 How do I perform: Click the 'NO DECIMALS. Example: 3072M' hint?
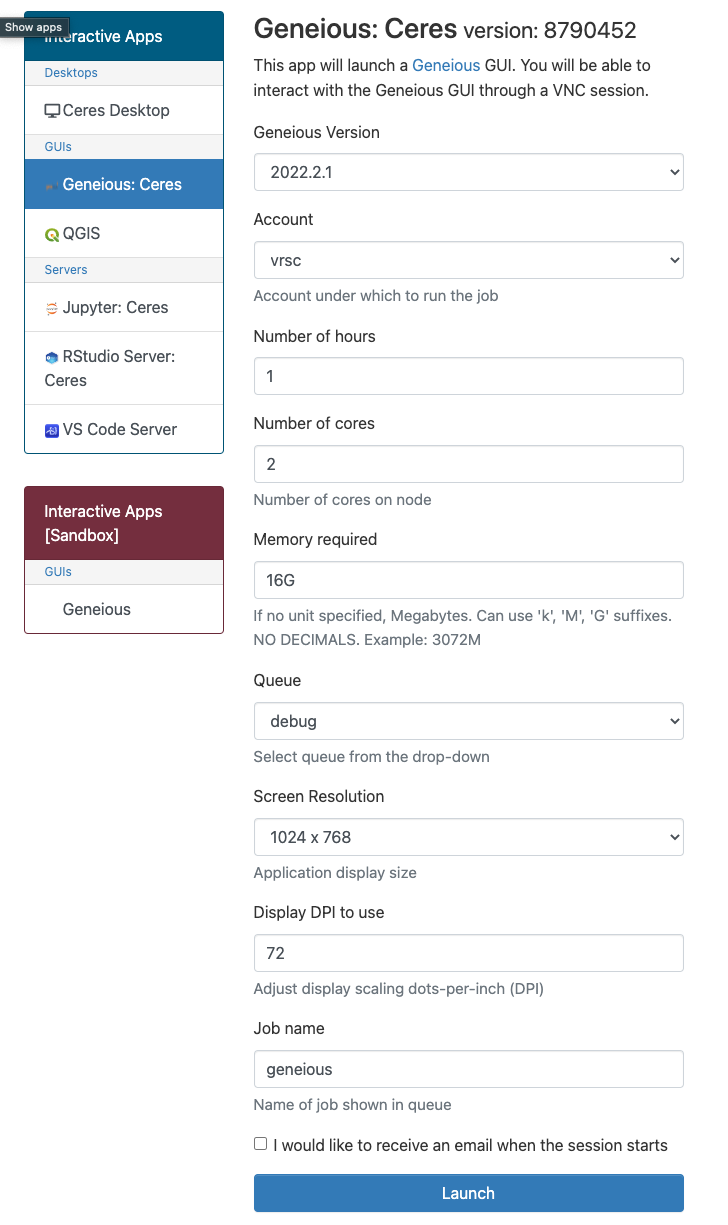(x=367, y=639)
